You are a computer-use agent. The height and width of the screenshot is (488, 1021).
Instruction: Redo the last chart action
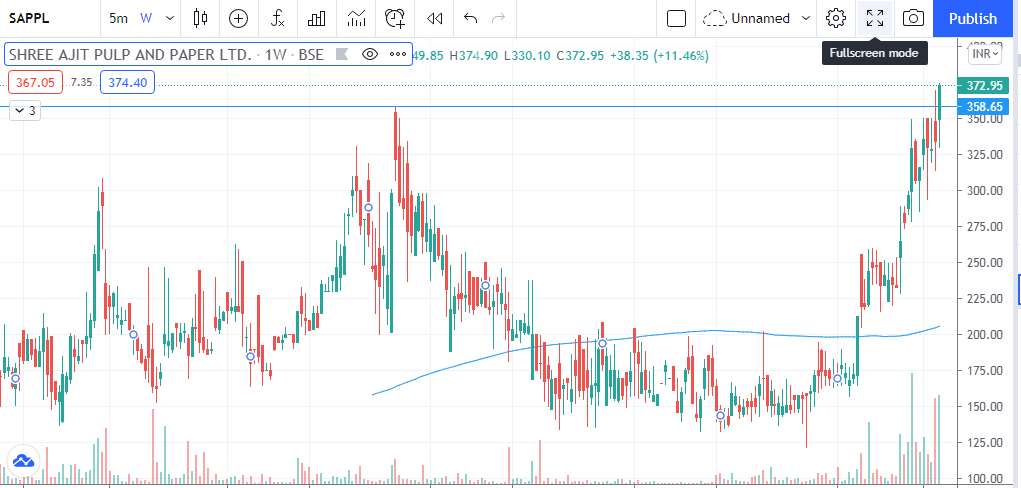[499, 18]
